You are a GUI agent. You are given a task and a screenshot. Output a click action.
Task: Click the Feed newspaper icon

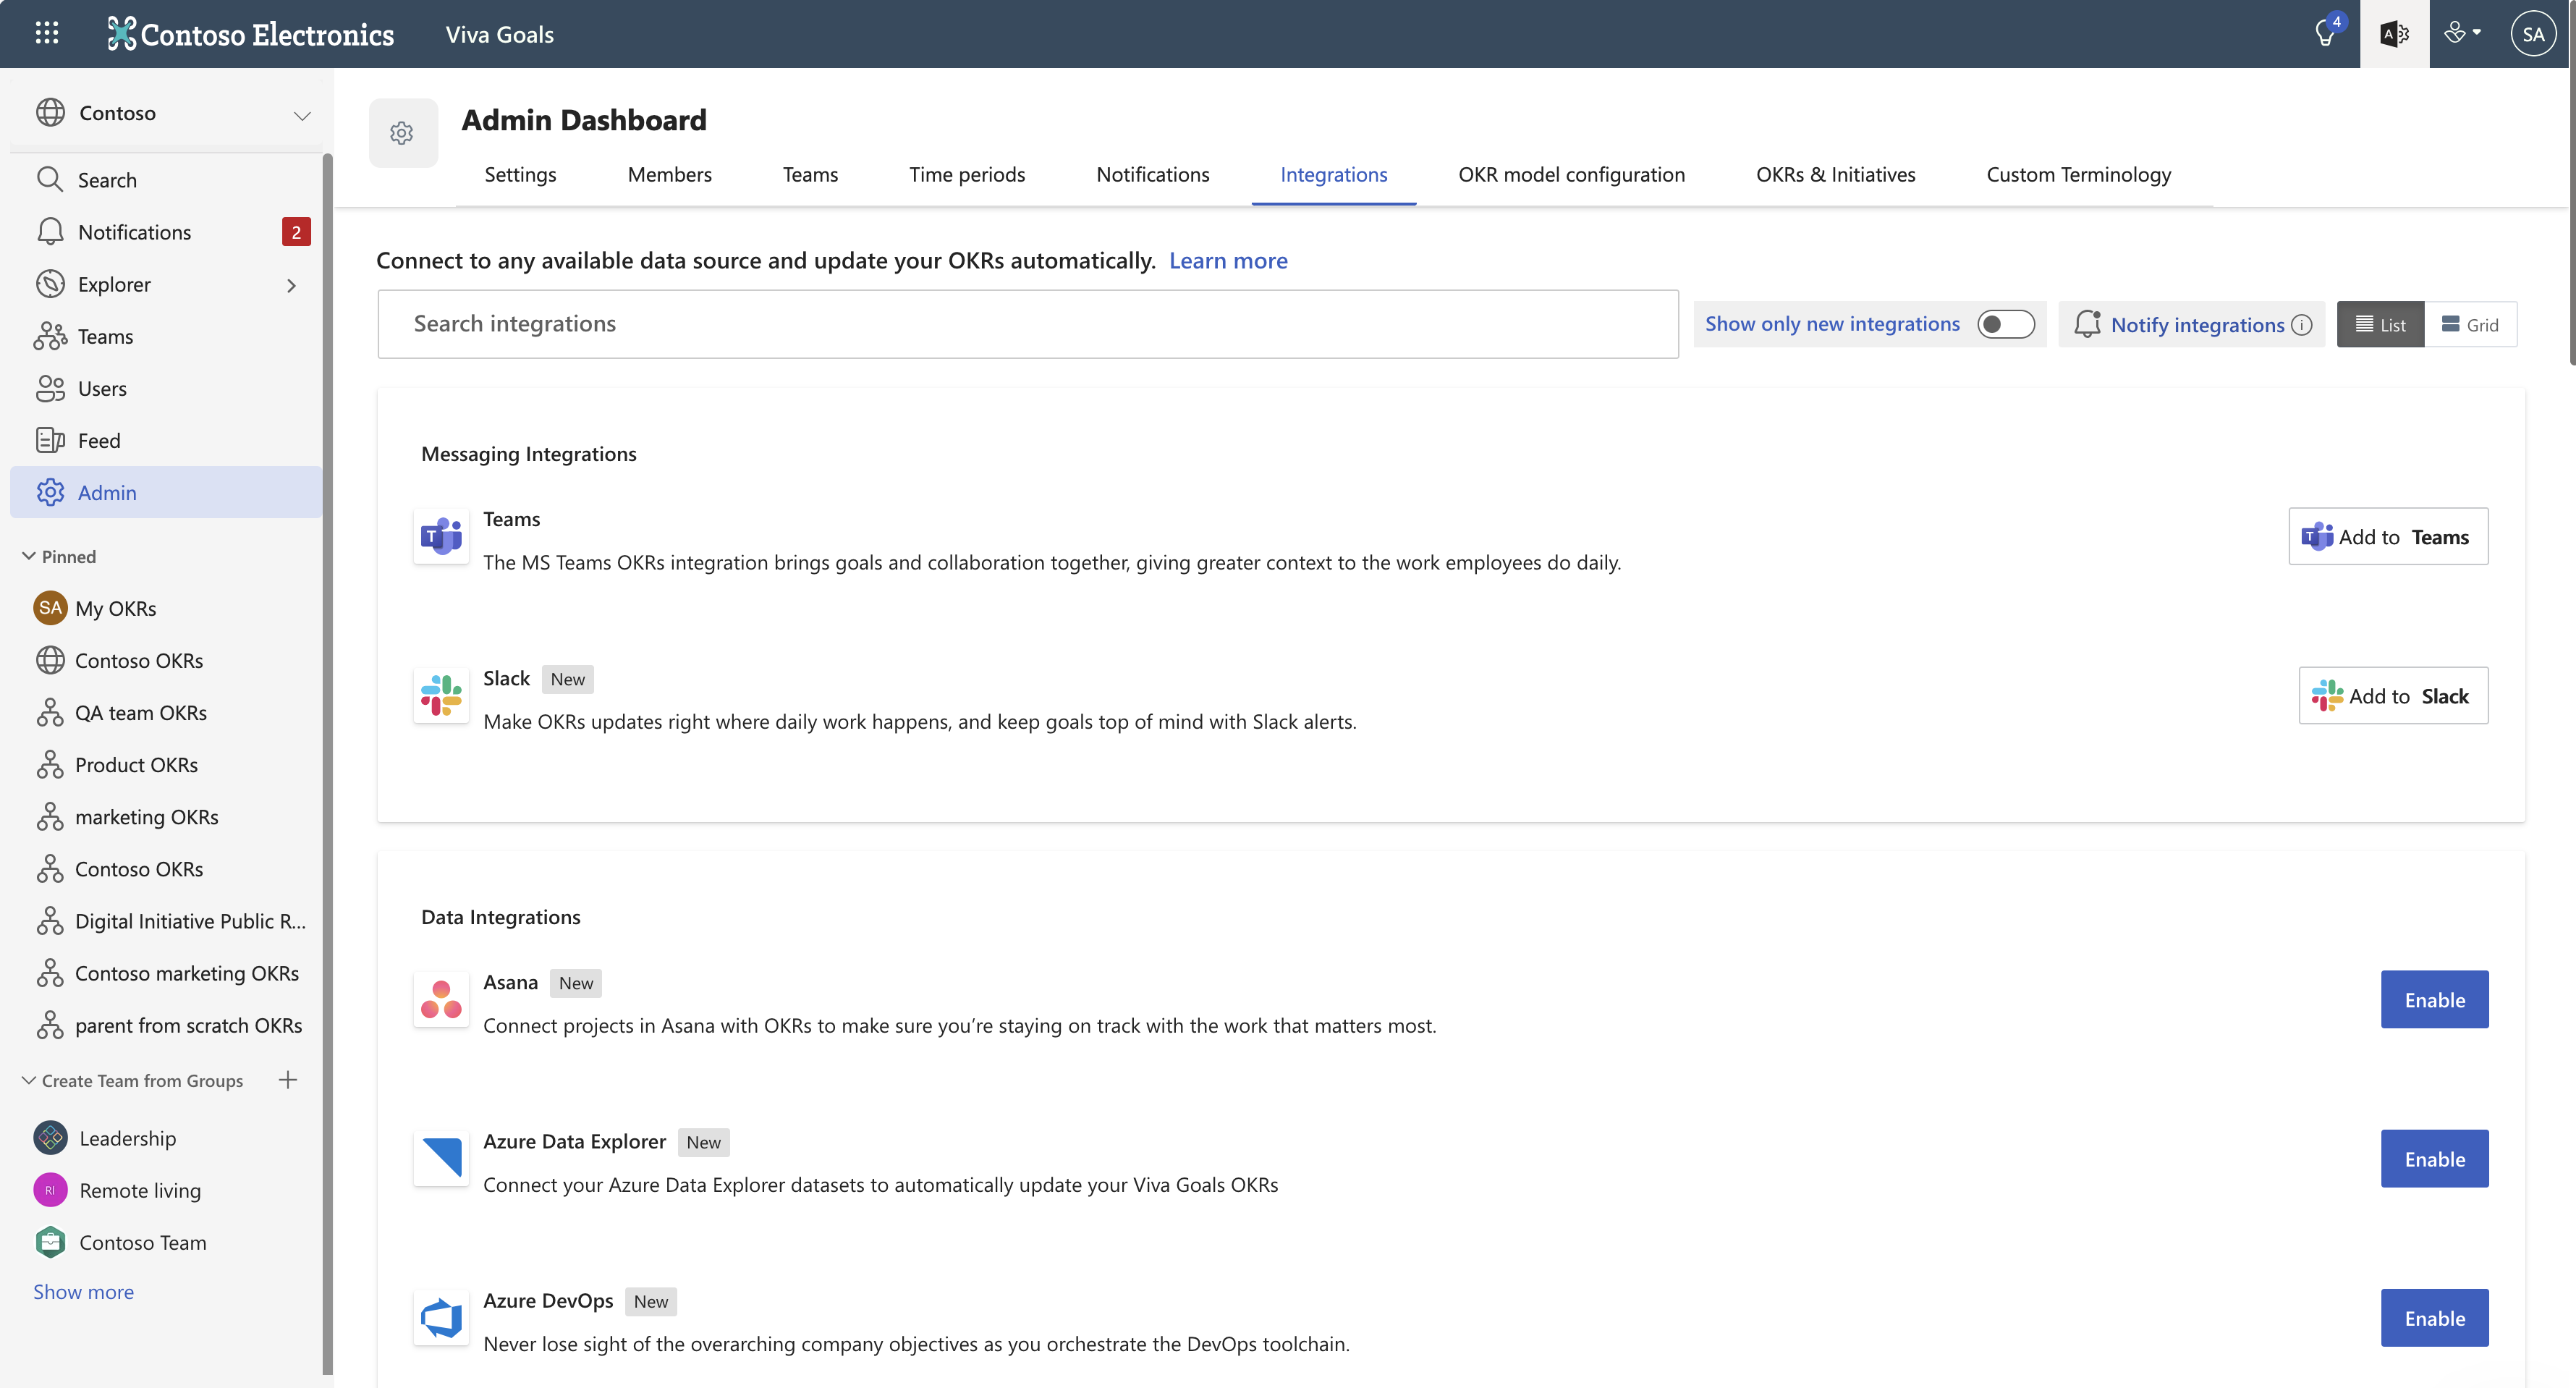pos(50,440)
